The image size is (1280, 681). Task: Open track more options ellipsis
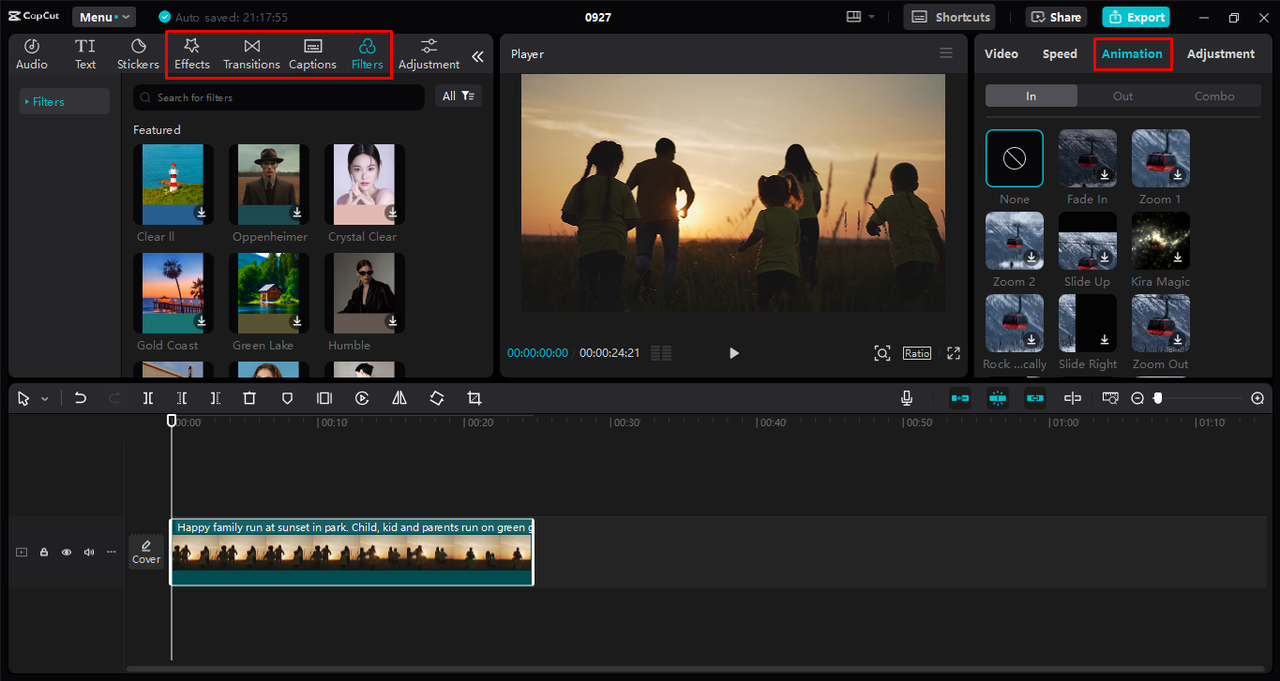[111, 552]
